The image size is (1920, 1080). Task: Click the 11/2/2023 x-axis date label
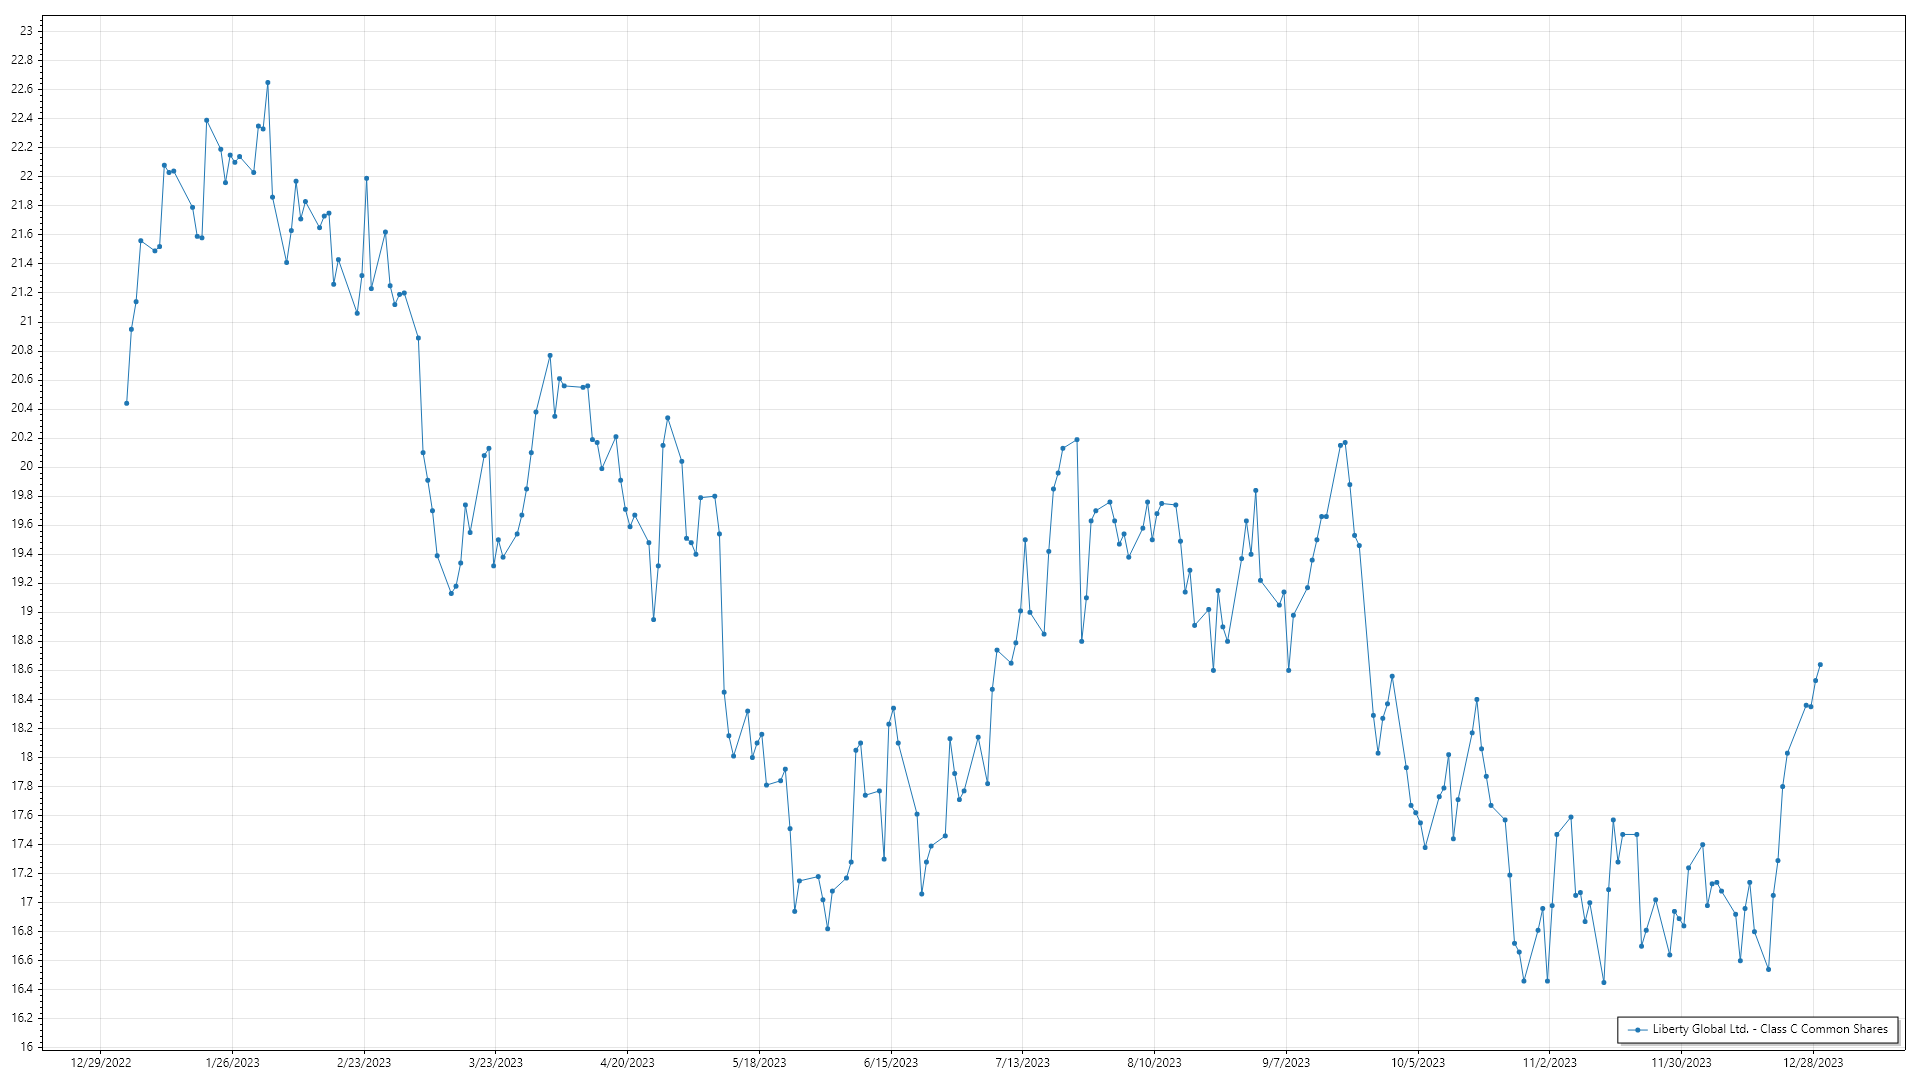point(1549,1063)
